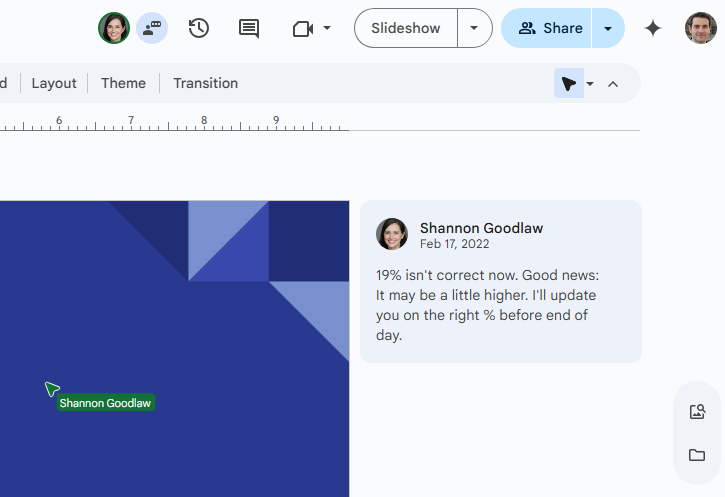Toggle the pointer cursor mode button
Image resolution: width=725 pixels, height=497 pixels.
point(568,84)
